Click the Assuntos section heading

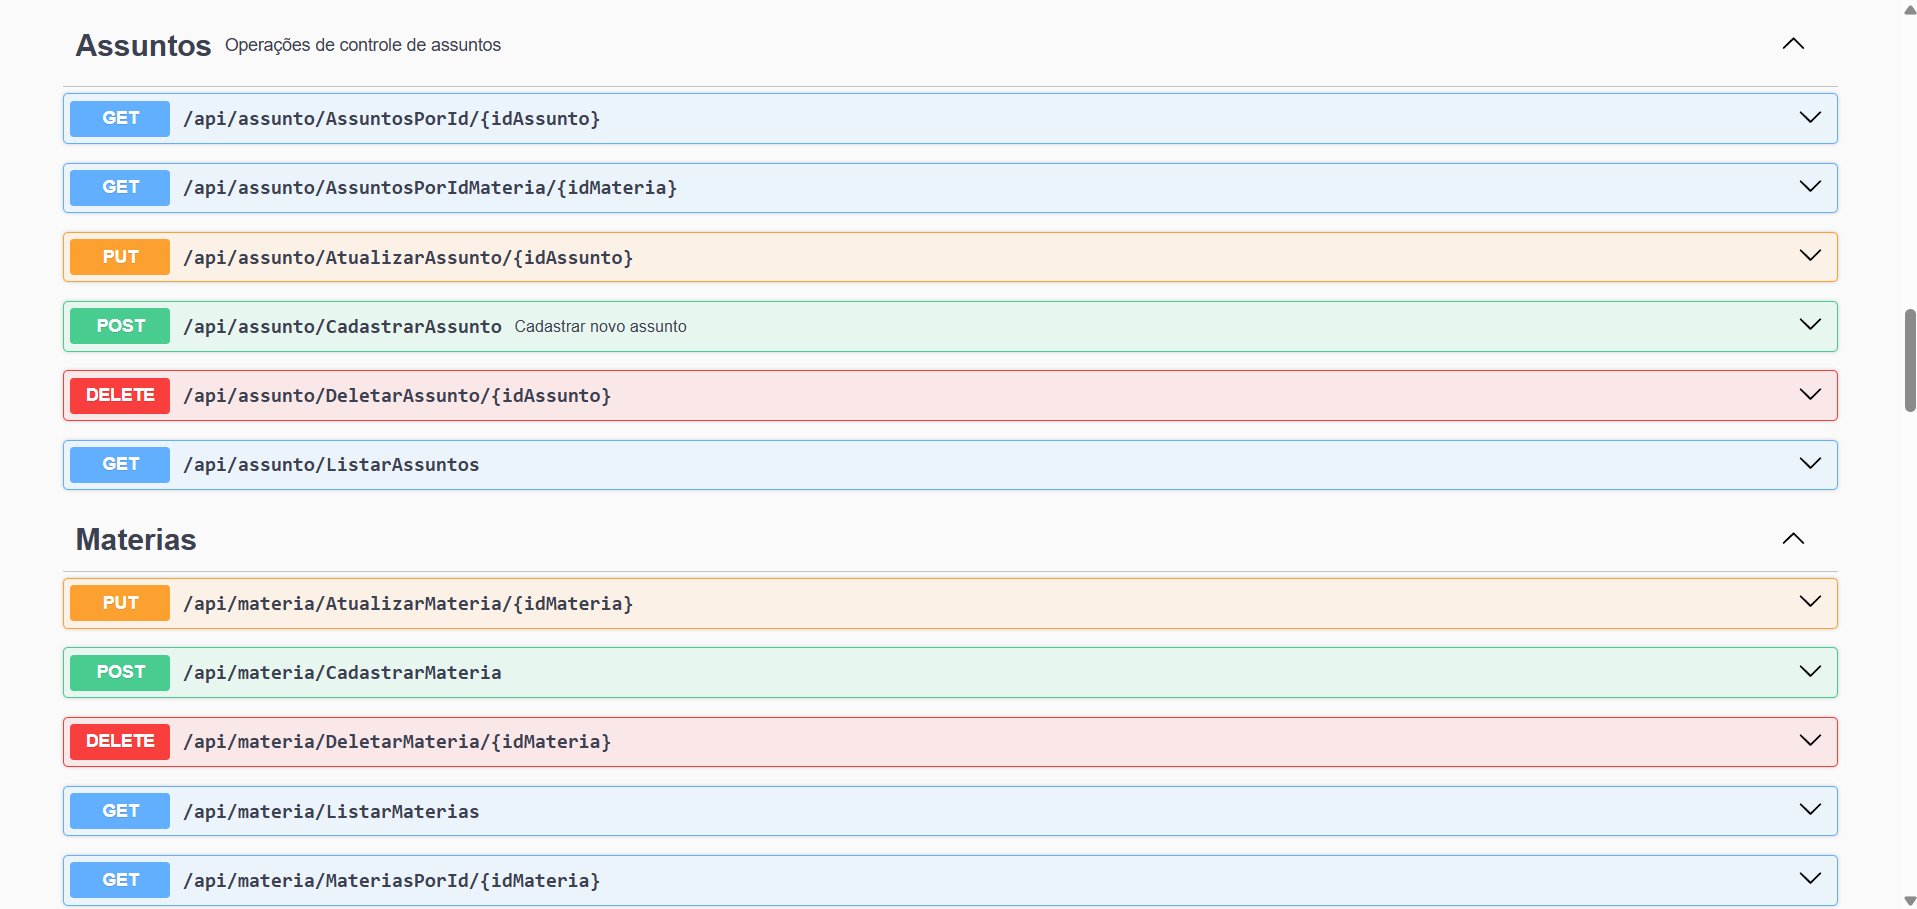[x=142, y=45]
